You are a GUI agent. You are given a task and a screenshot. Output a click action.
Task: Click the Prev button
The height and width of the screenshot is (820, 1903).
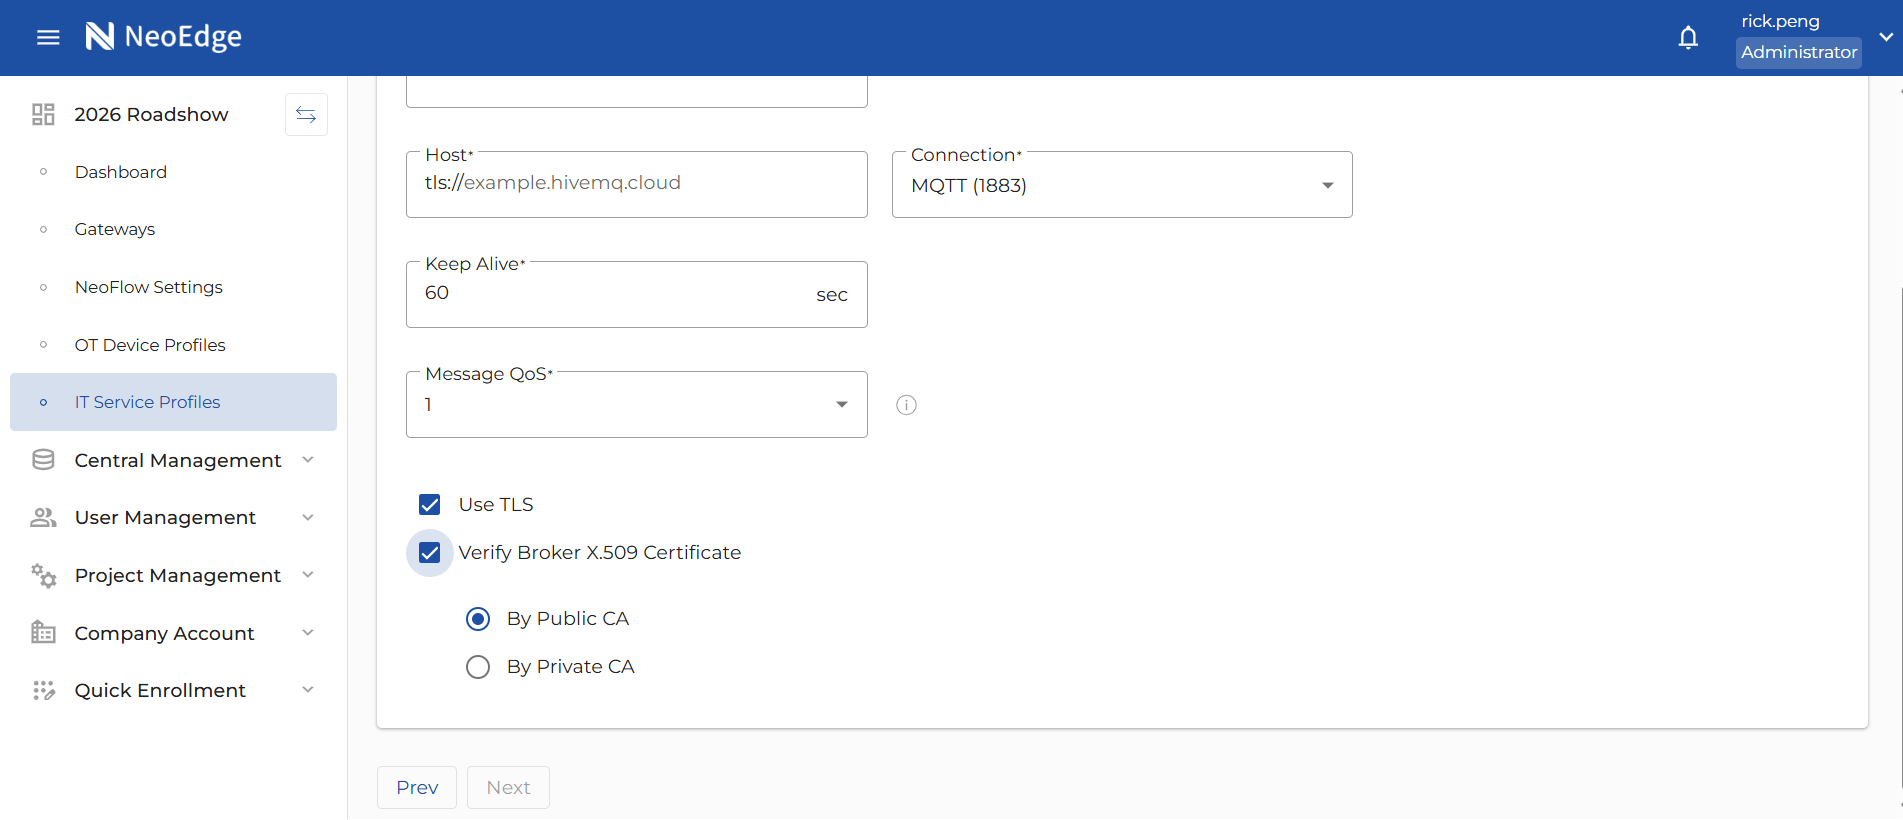click(x=417, y=788)
